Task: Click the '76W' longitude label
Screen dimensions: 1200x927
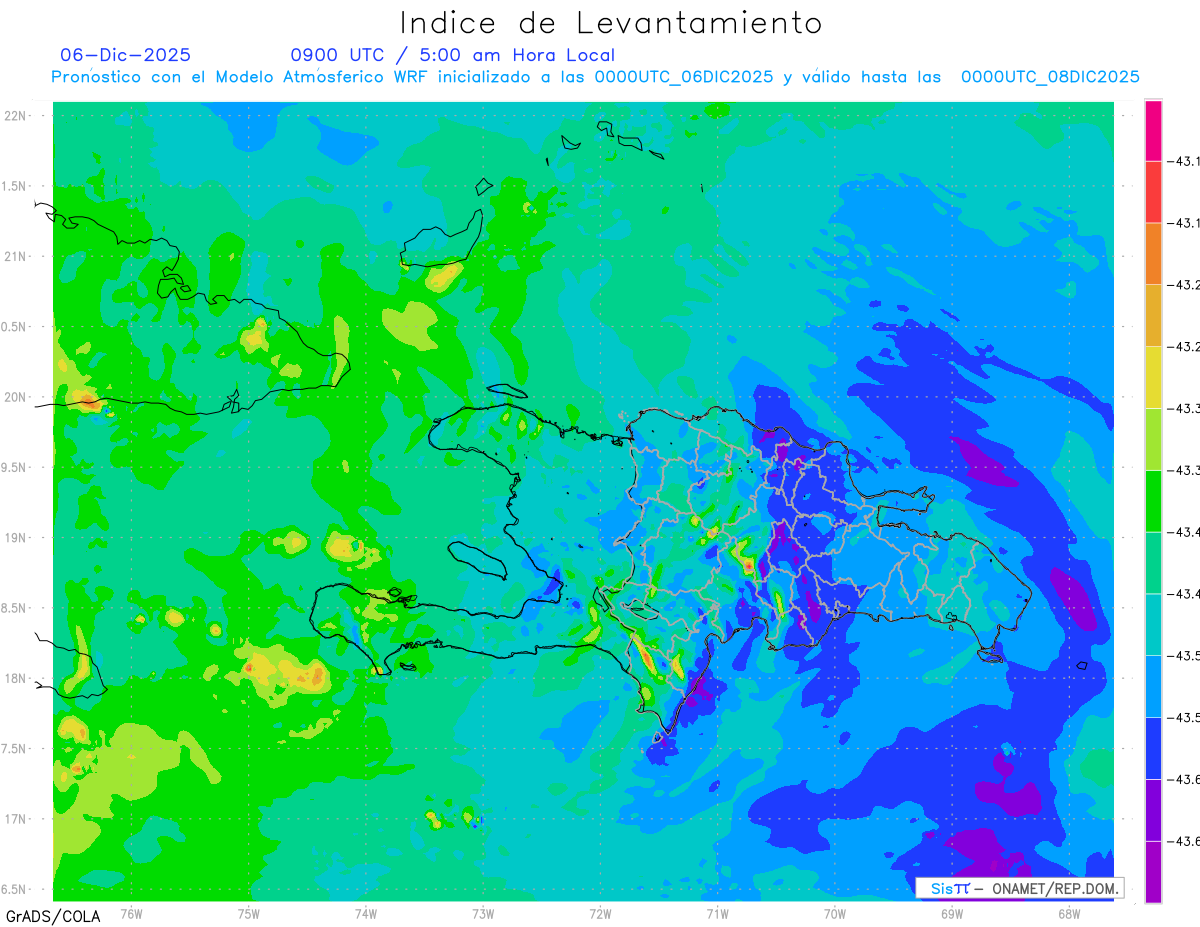Action: (131, 913)
